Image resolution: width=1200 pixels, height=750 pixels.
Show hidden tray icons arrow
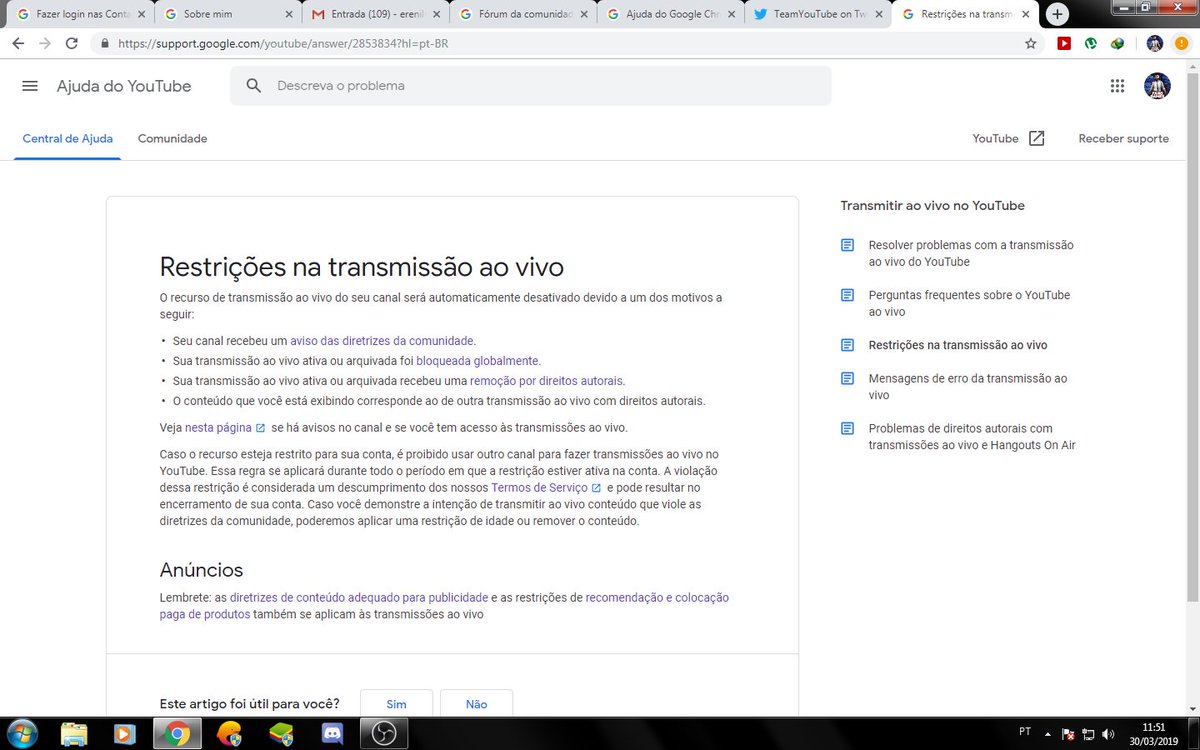[x=1049, y=733]
